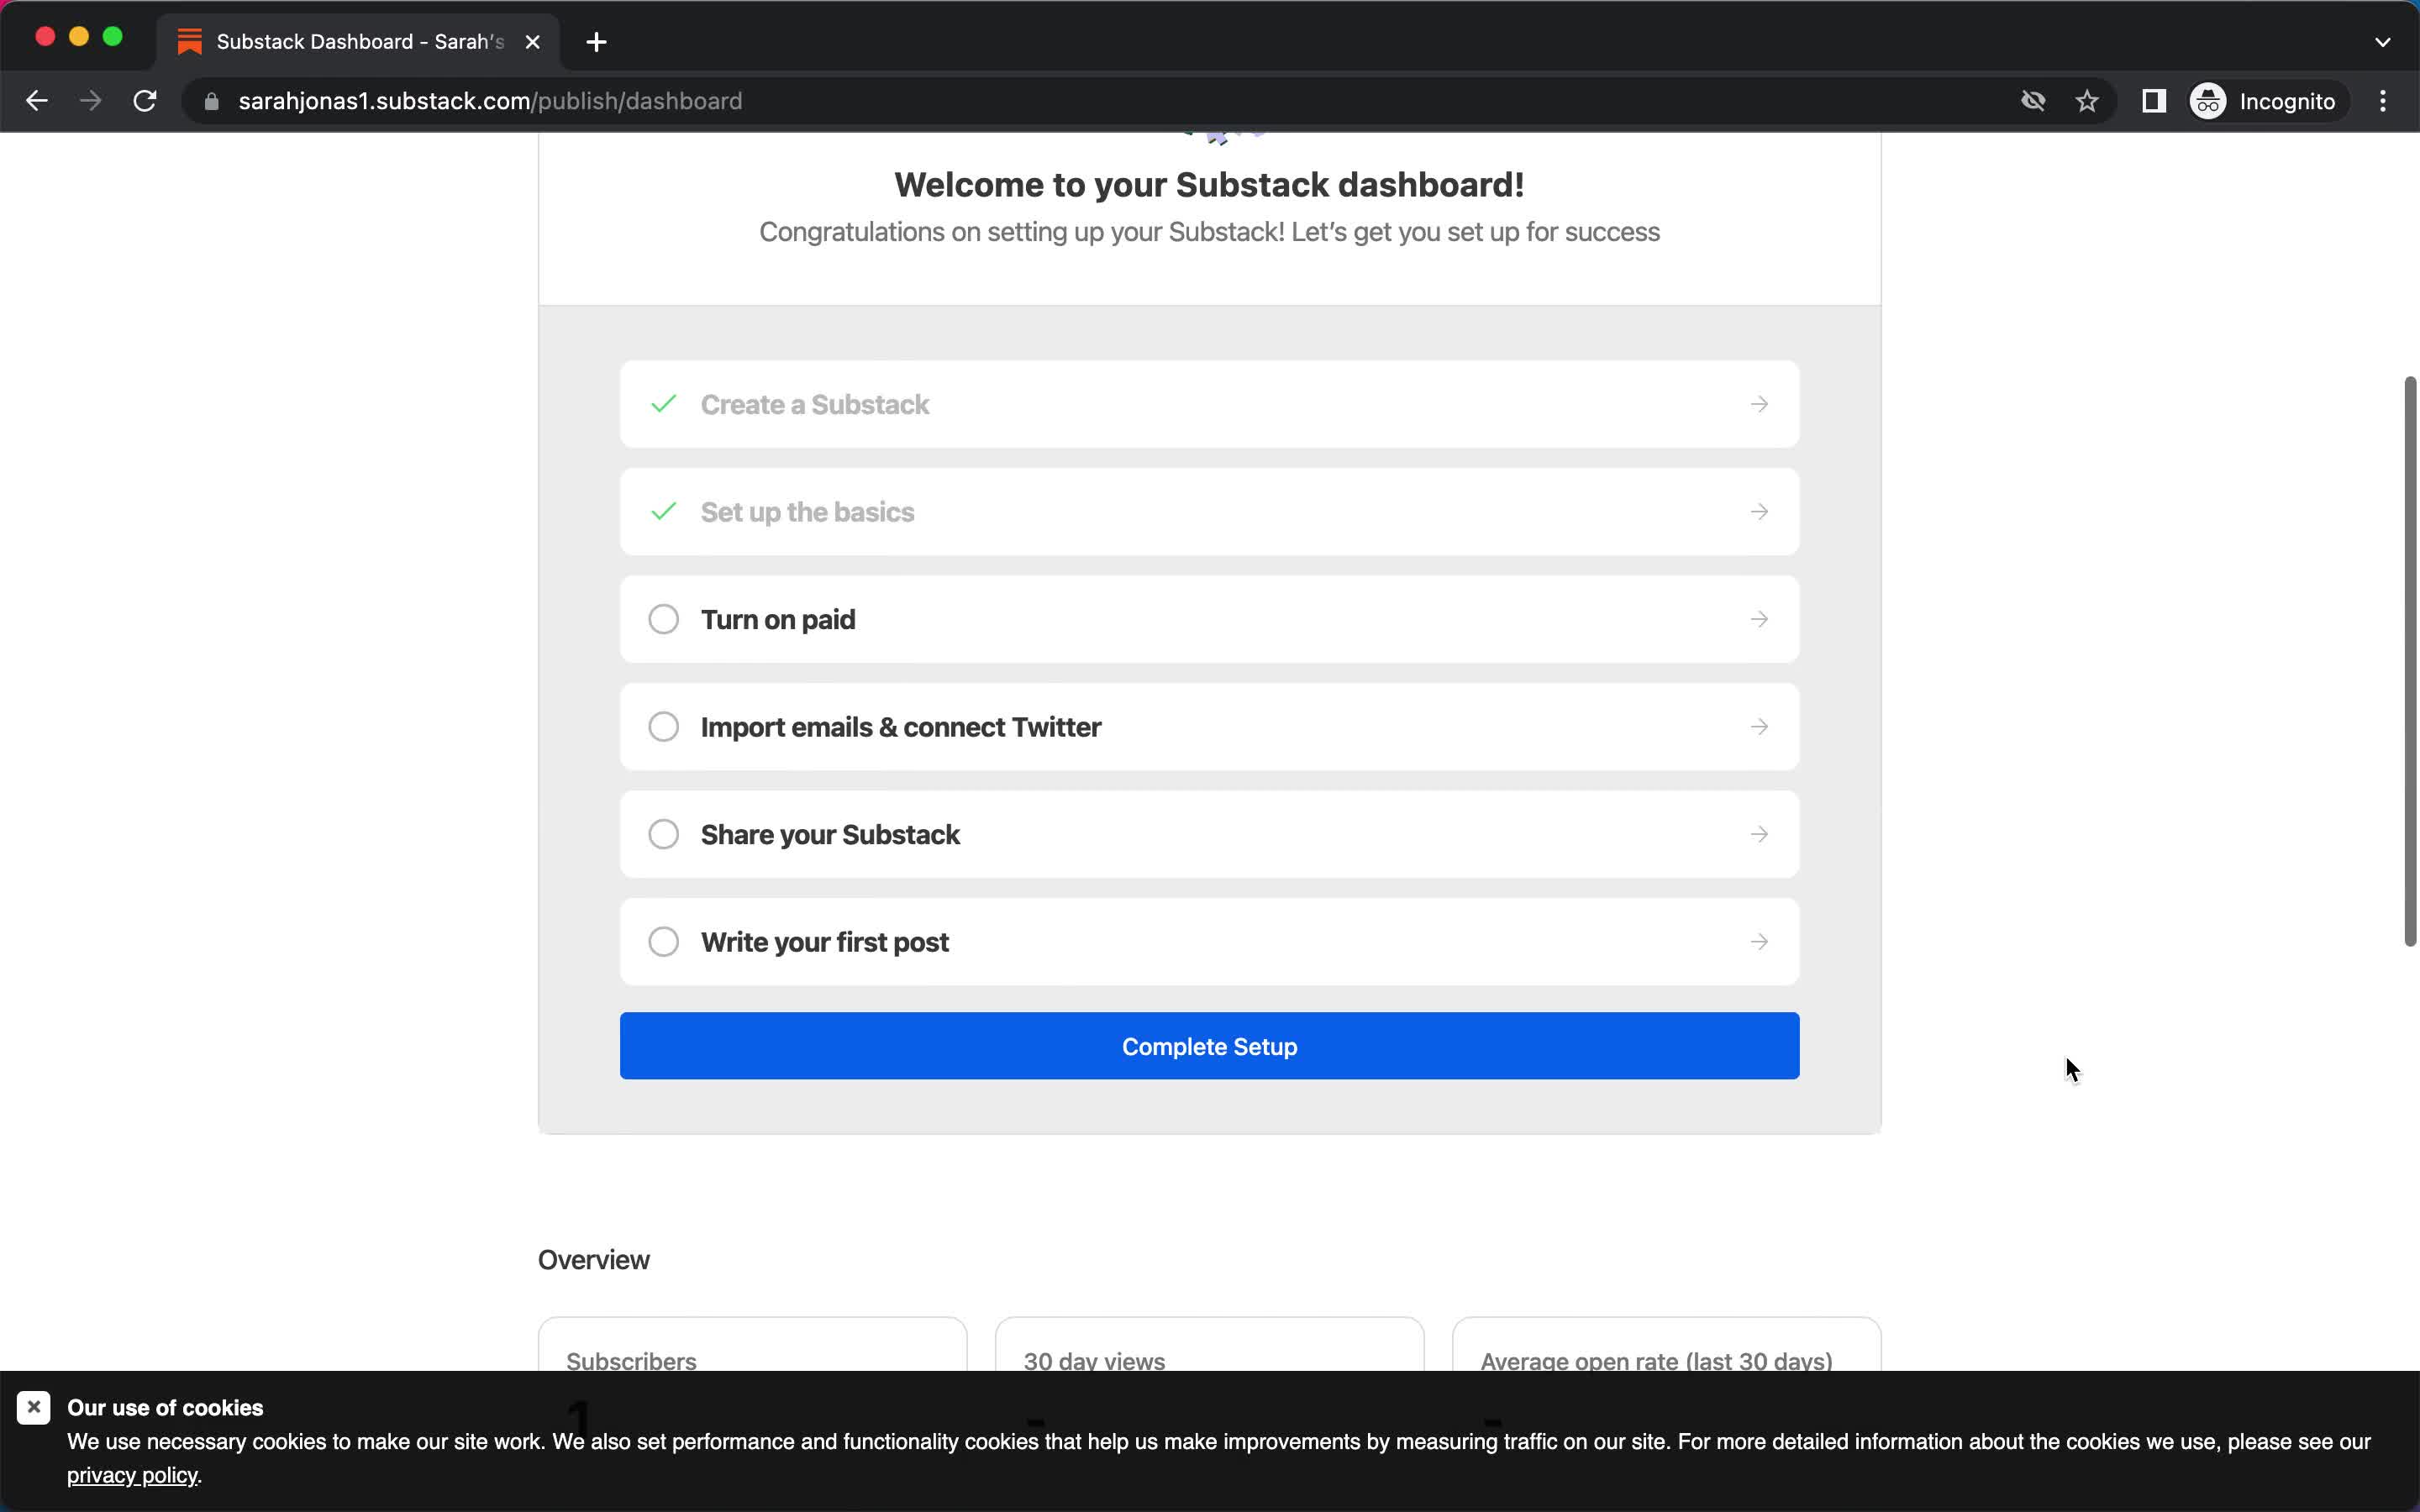Click the browser forward arrow
The image size is (2420, 1512).
coord(91,101)
